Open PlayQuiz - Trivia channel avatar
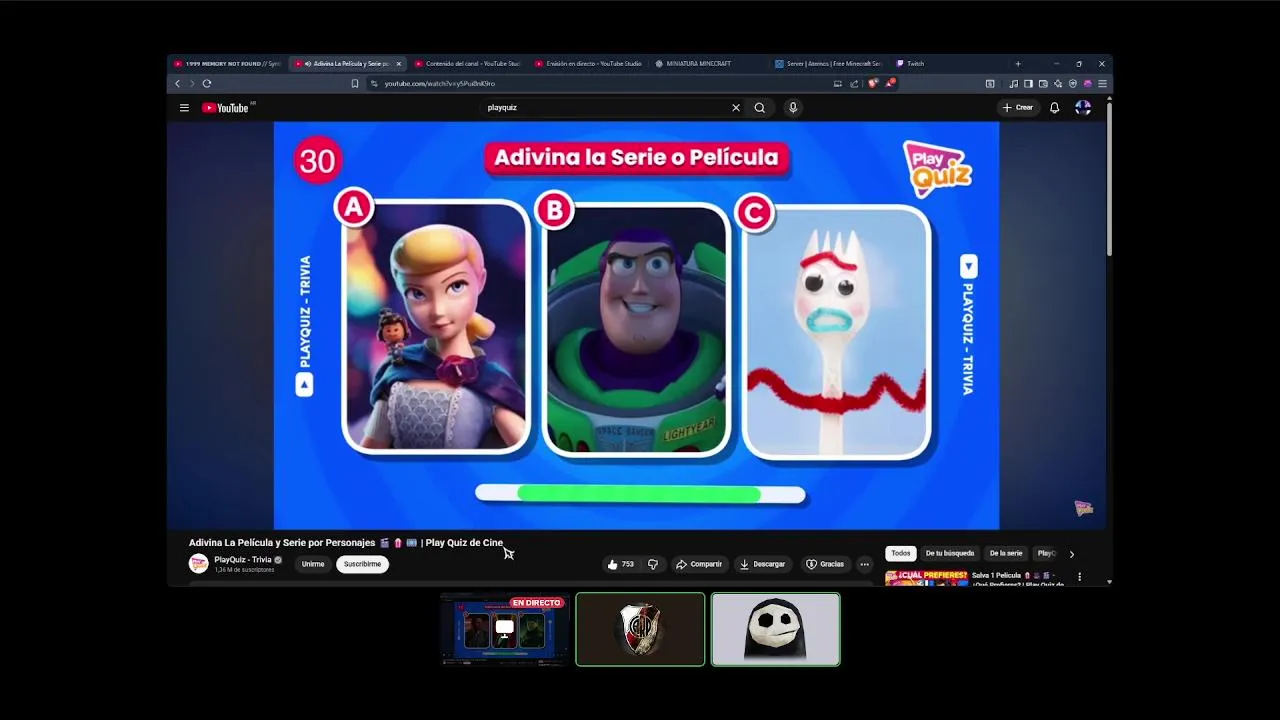This screenshot has width=1280, height=720. pos(199,564)
